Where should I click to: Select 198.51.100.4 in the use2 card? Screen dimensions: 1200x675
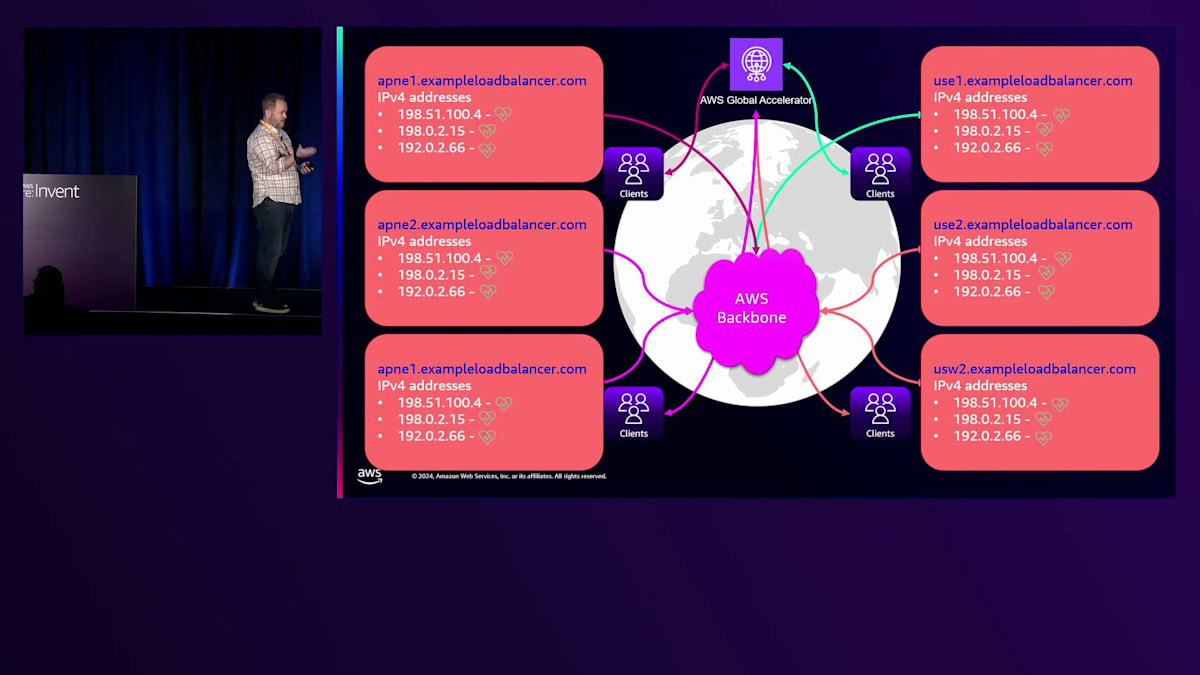click(x=995, y=258)
